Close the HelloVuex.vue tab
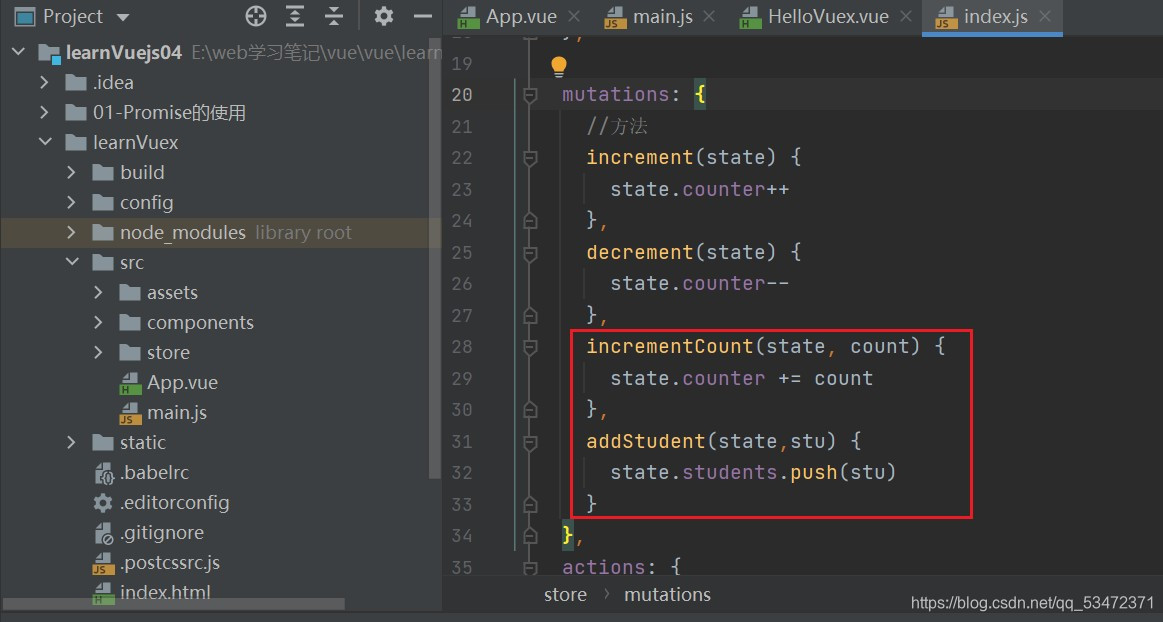Image resolution: width=1163 pixels, height=622 pixels. [x=905, y=16]
